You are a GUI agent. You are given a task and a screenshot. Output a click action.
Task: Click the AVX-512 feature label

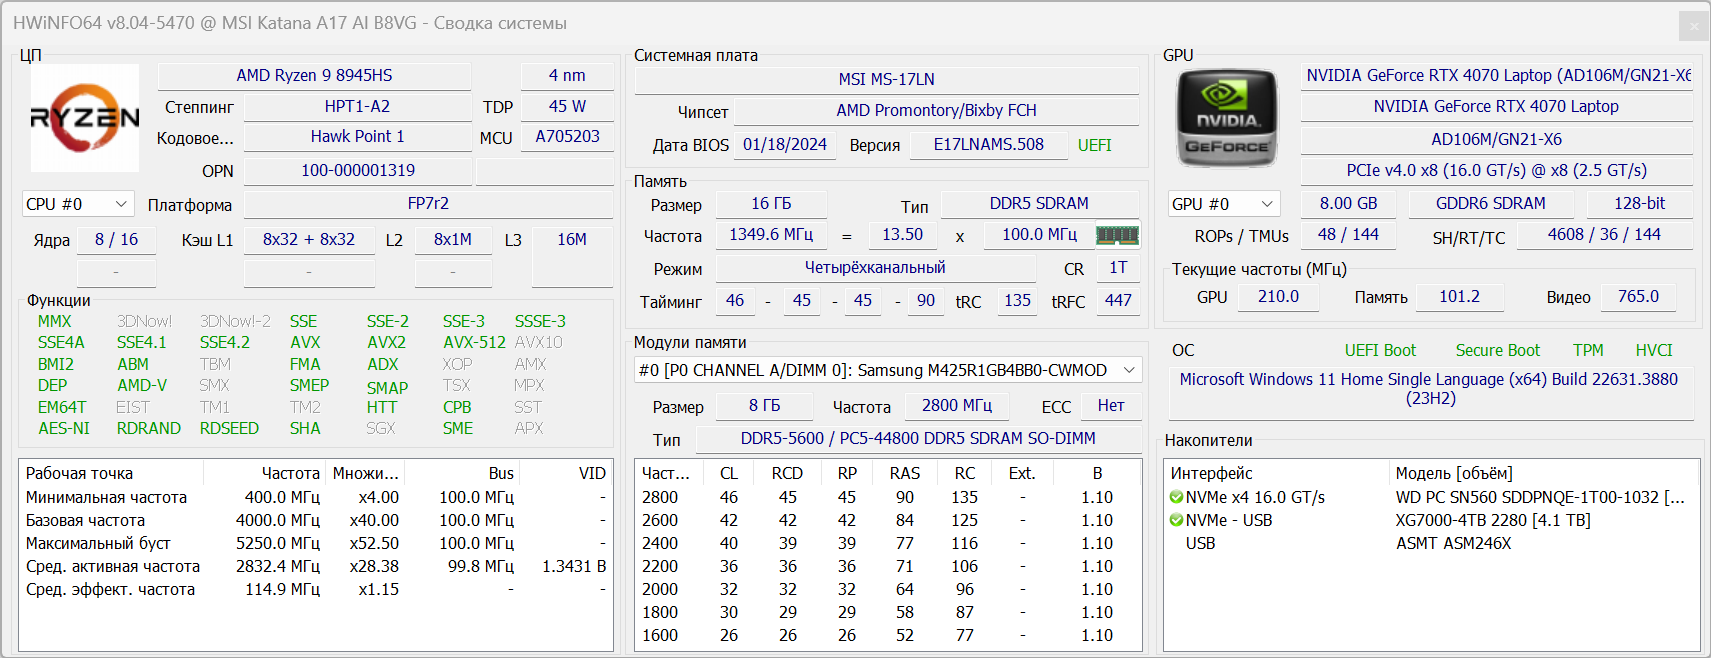tap(474, 343)
